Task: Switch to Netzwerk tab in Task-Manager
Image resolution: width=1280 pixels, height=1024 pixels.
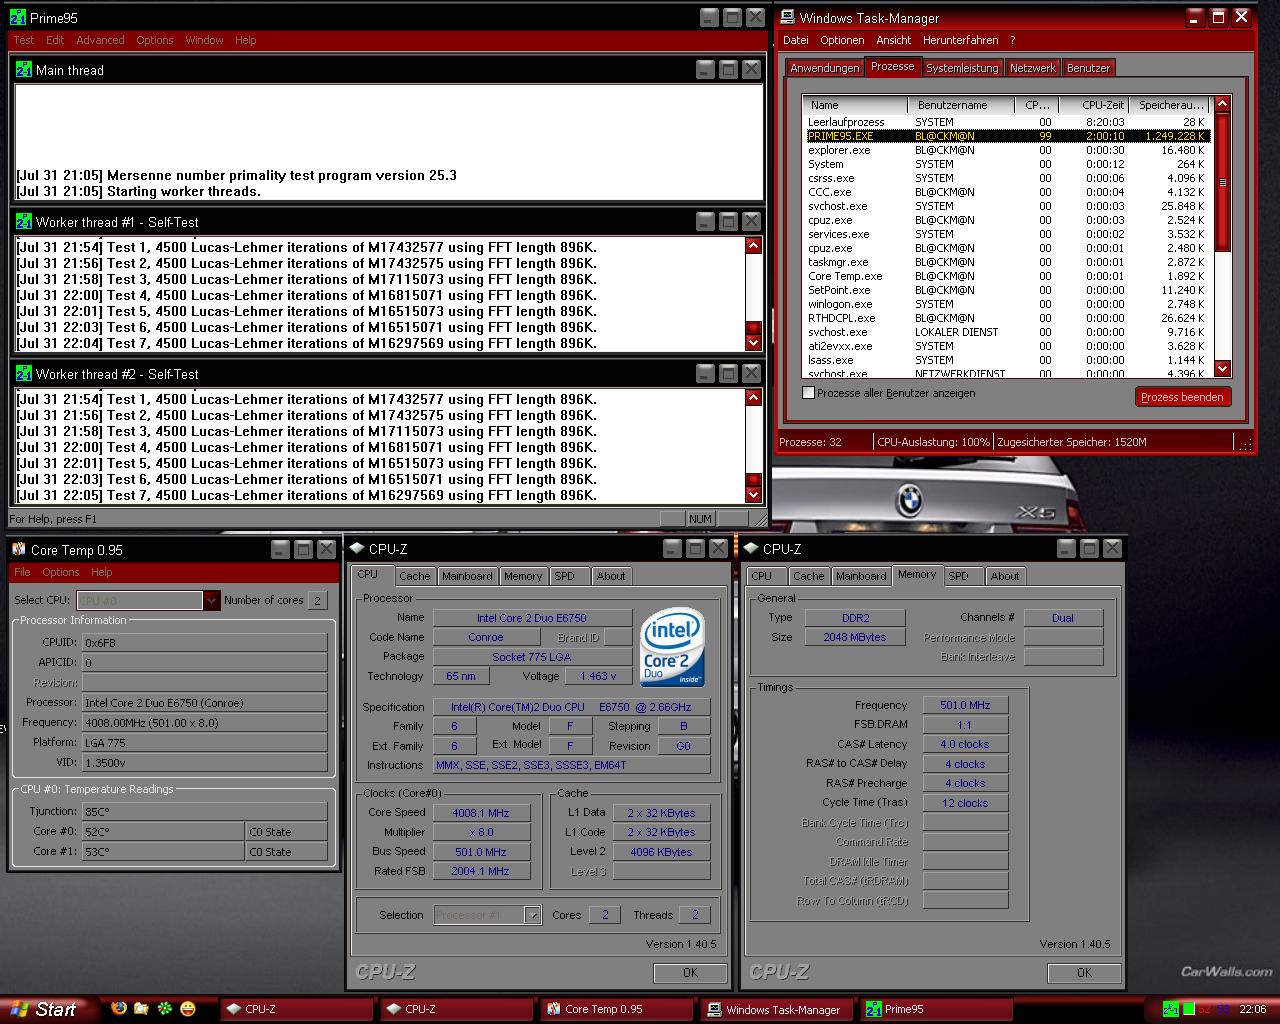Action: 1032,68
